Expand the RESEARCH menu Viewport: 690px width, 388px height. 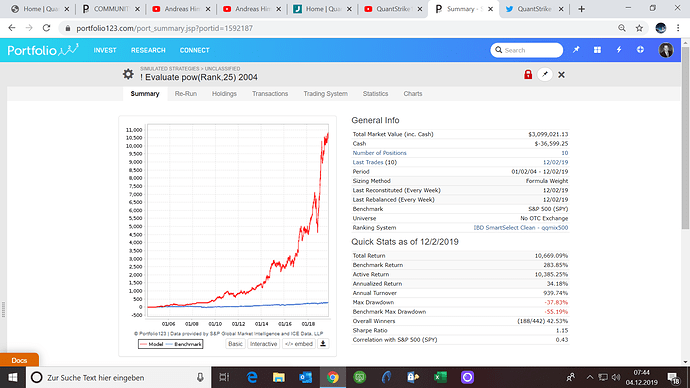click(148, 50)
